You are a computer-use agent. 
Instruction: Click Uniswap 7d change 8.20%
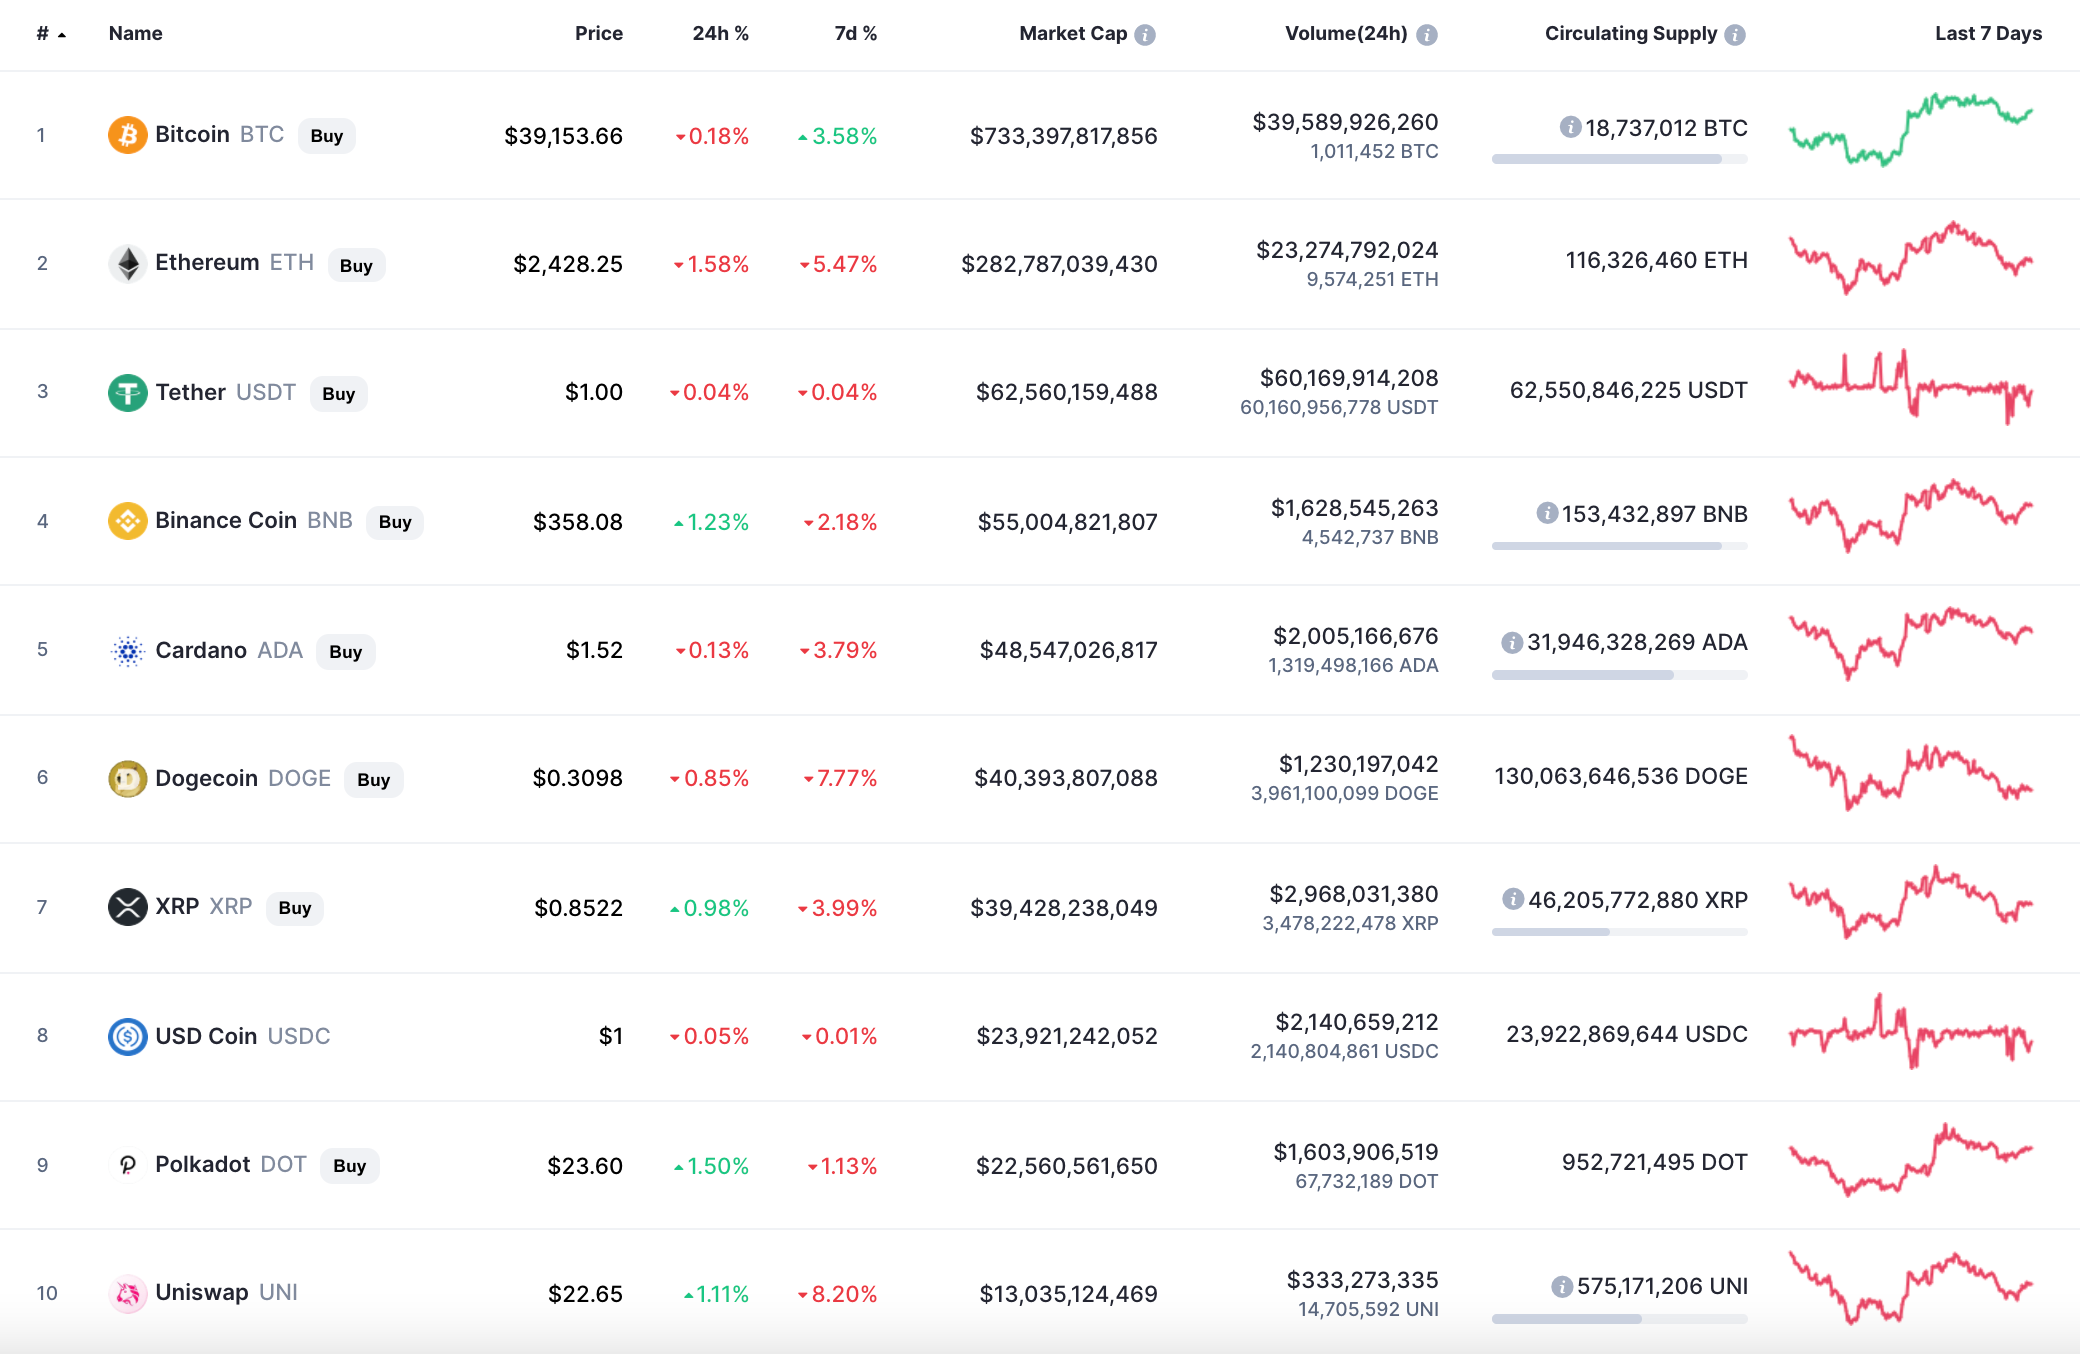[837, 1294]
